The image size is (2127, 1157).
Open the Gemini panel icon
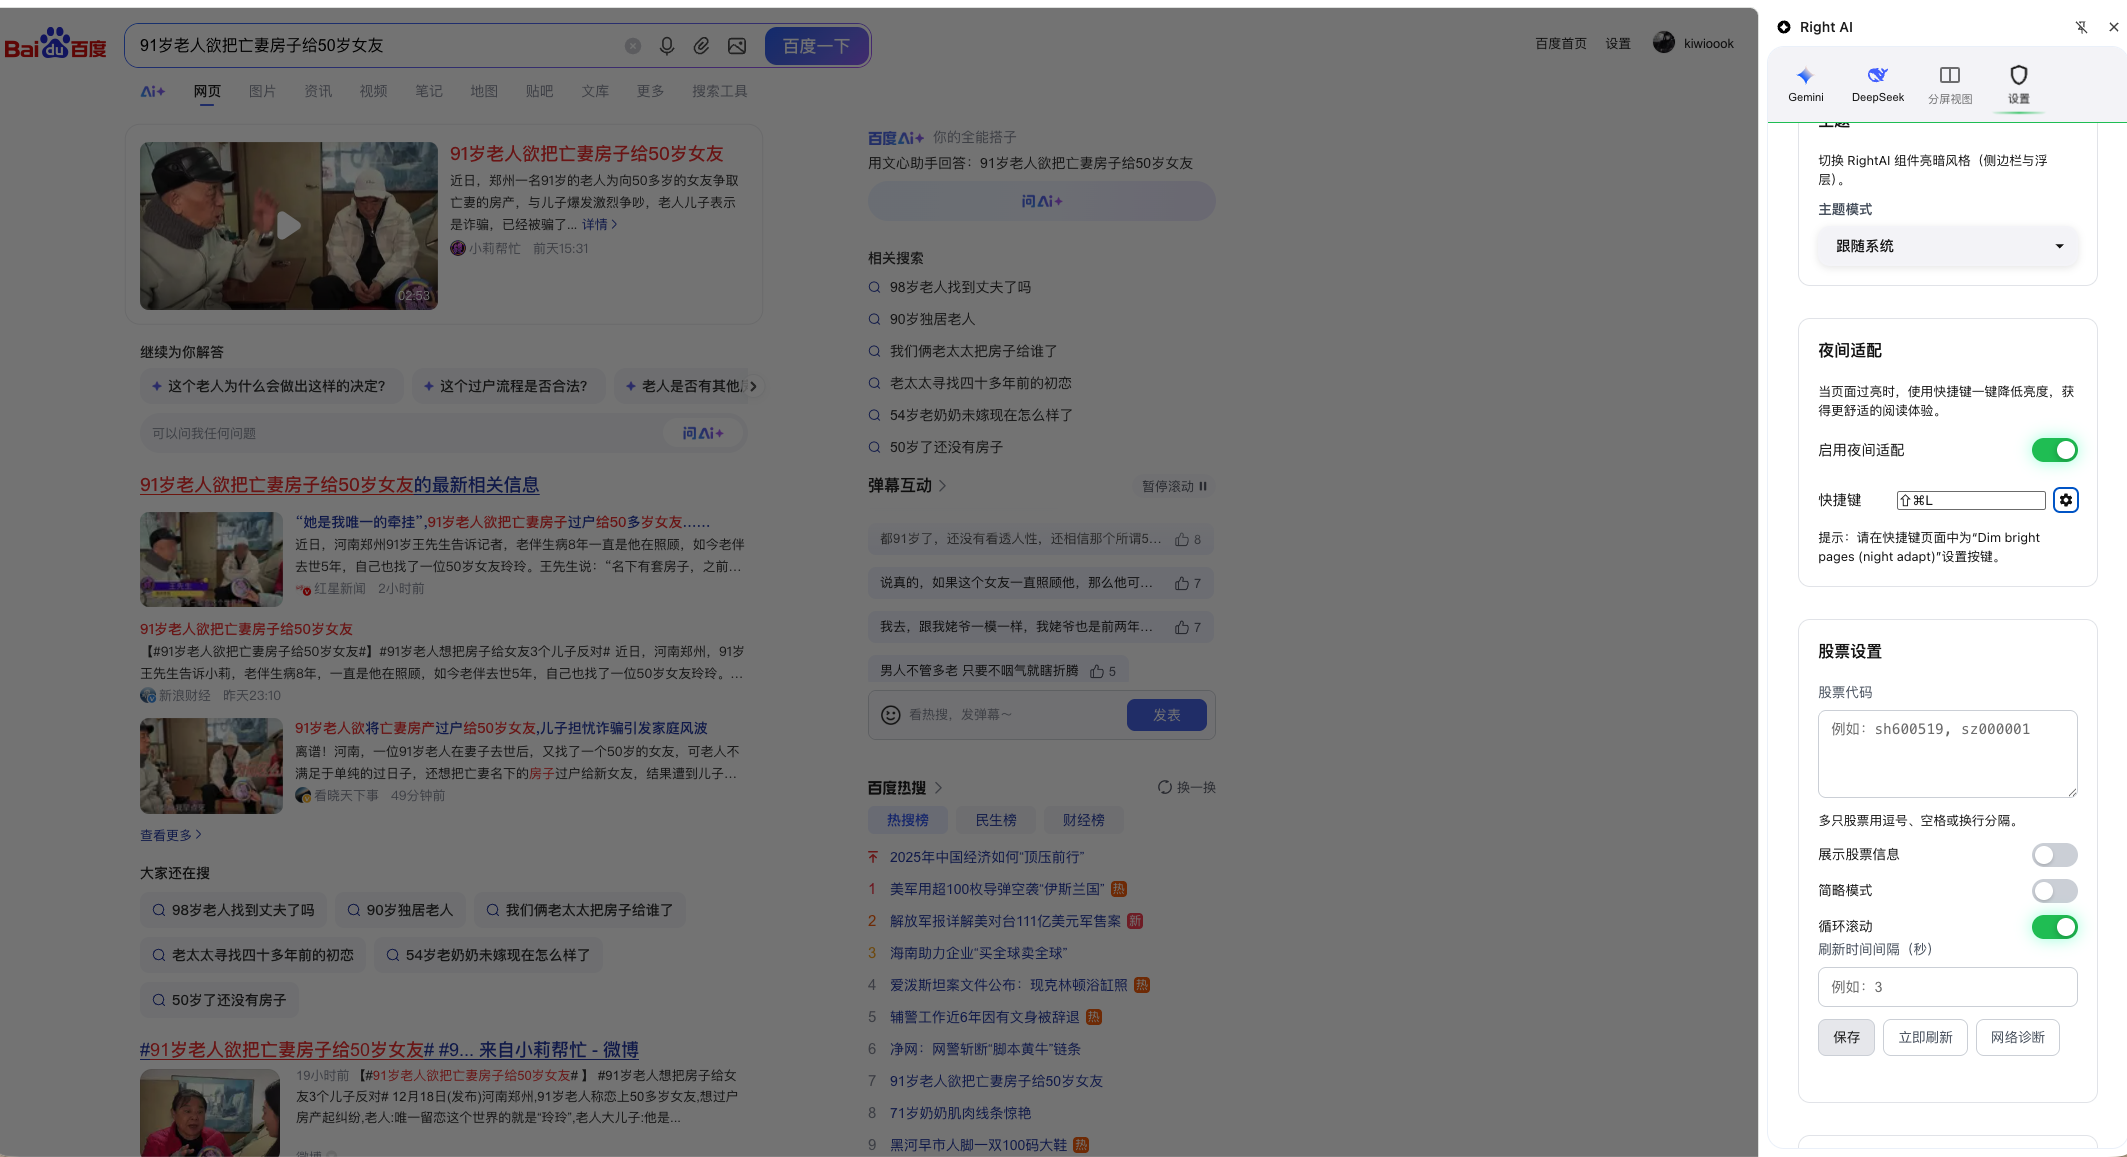click(x=1805, y=84)
